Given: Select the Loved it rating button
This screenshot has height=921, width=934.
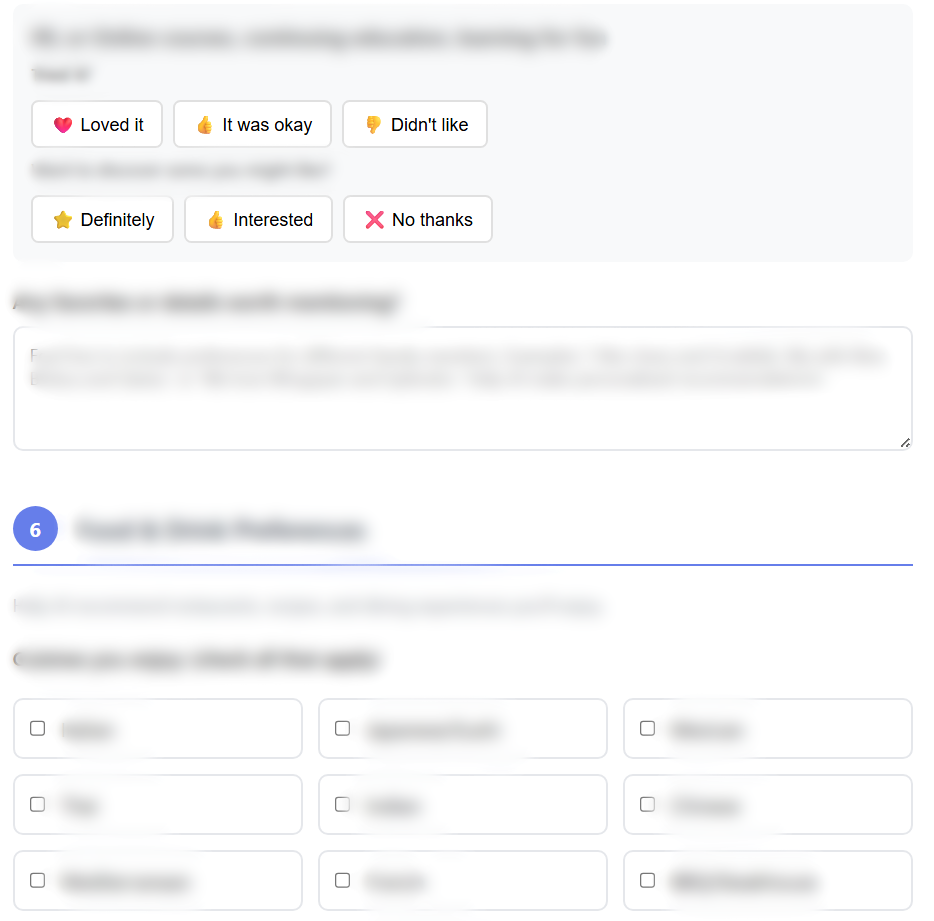Looking at the screenshot, I should pyautogui.click(x=97, y=124).
